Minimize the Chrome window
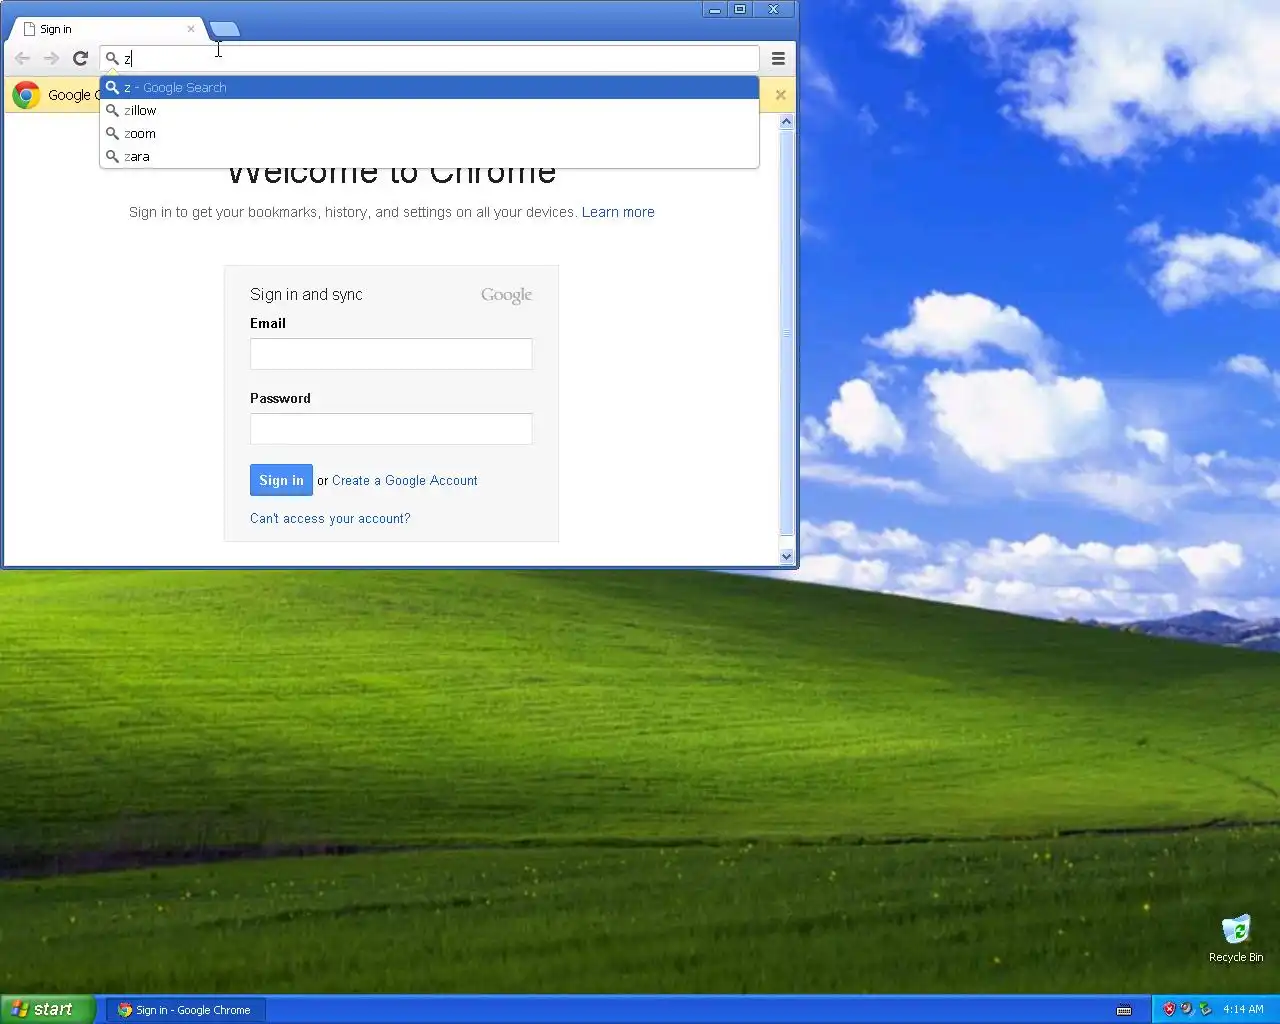Viewport: 1280px width, 1024px height. (x=714, y=10)
